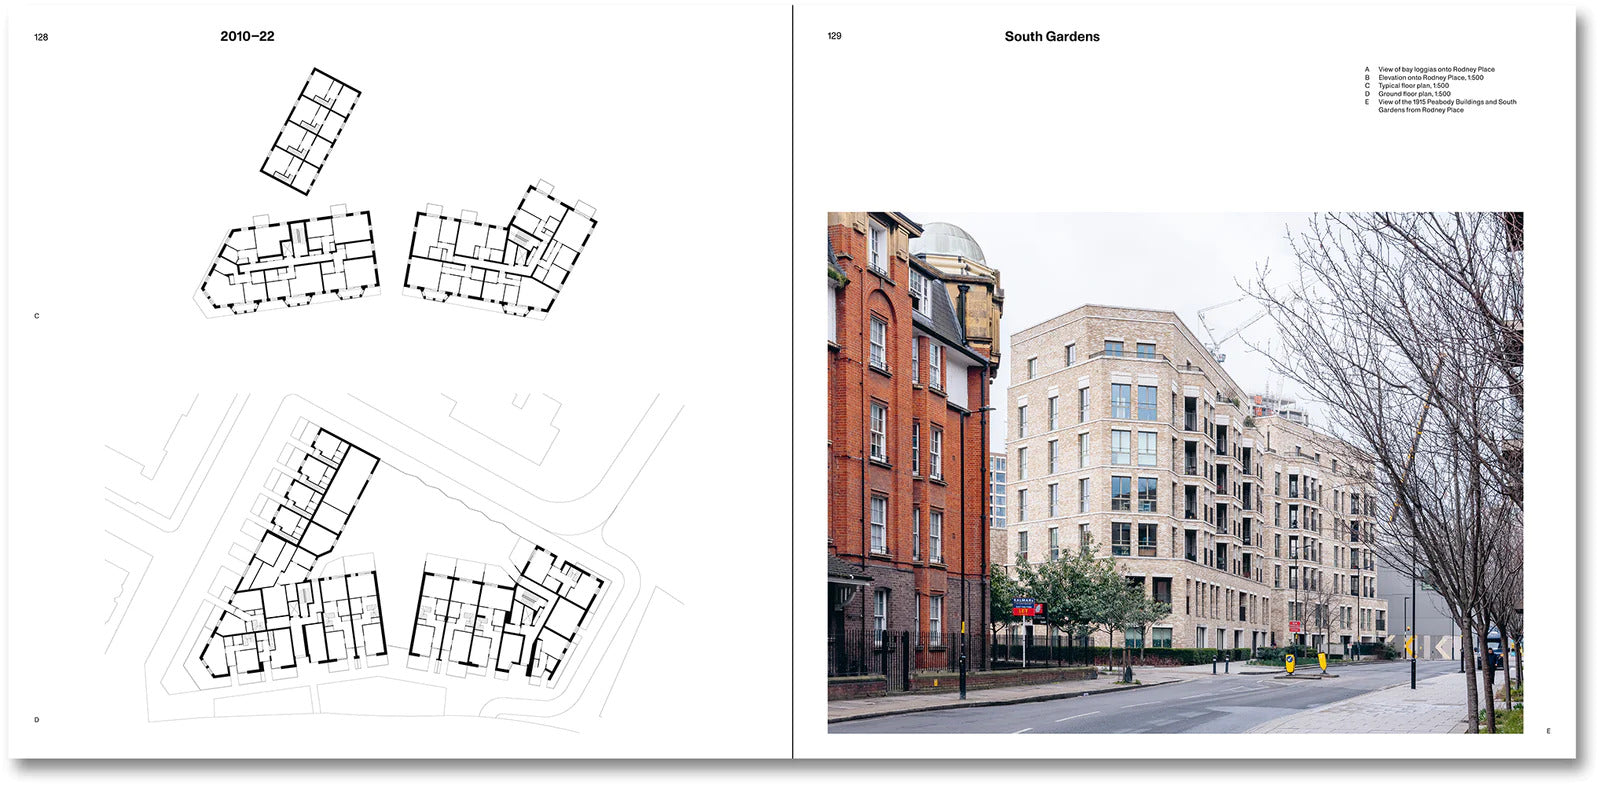The image size is (1600, 786).
Task: Select the heading "South Gardens"
Action: point(1052,36)
